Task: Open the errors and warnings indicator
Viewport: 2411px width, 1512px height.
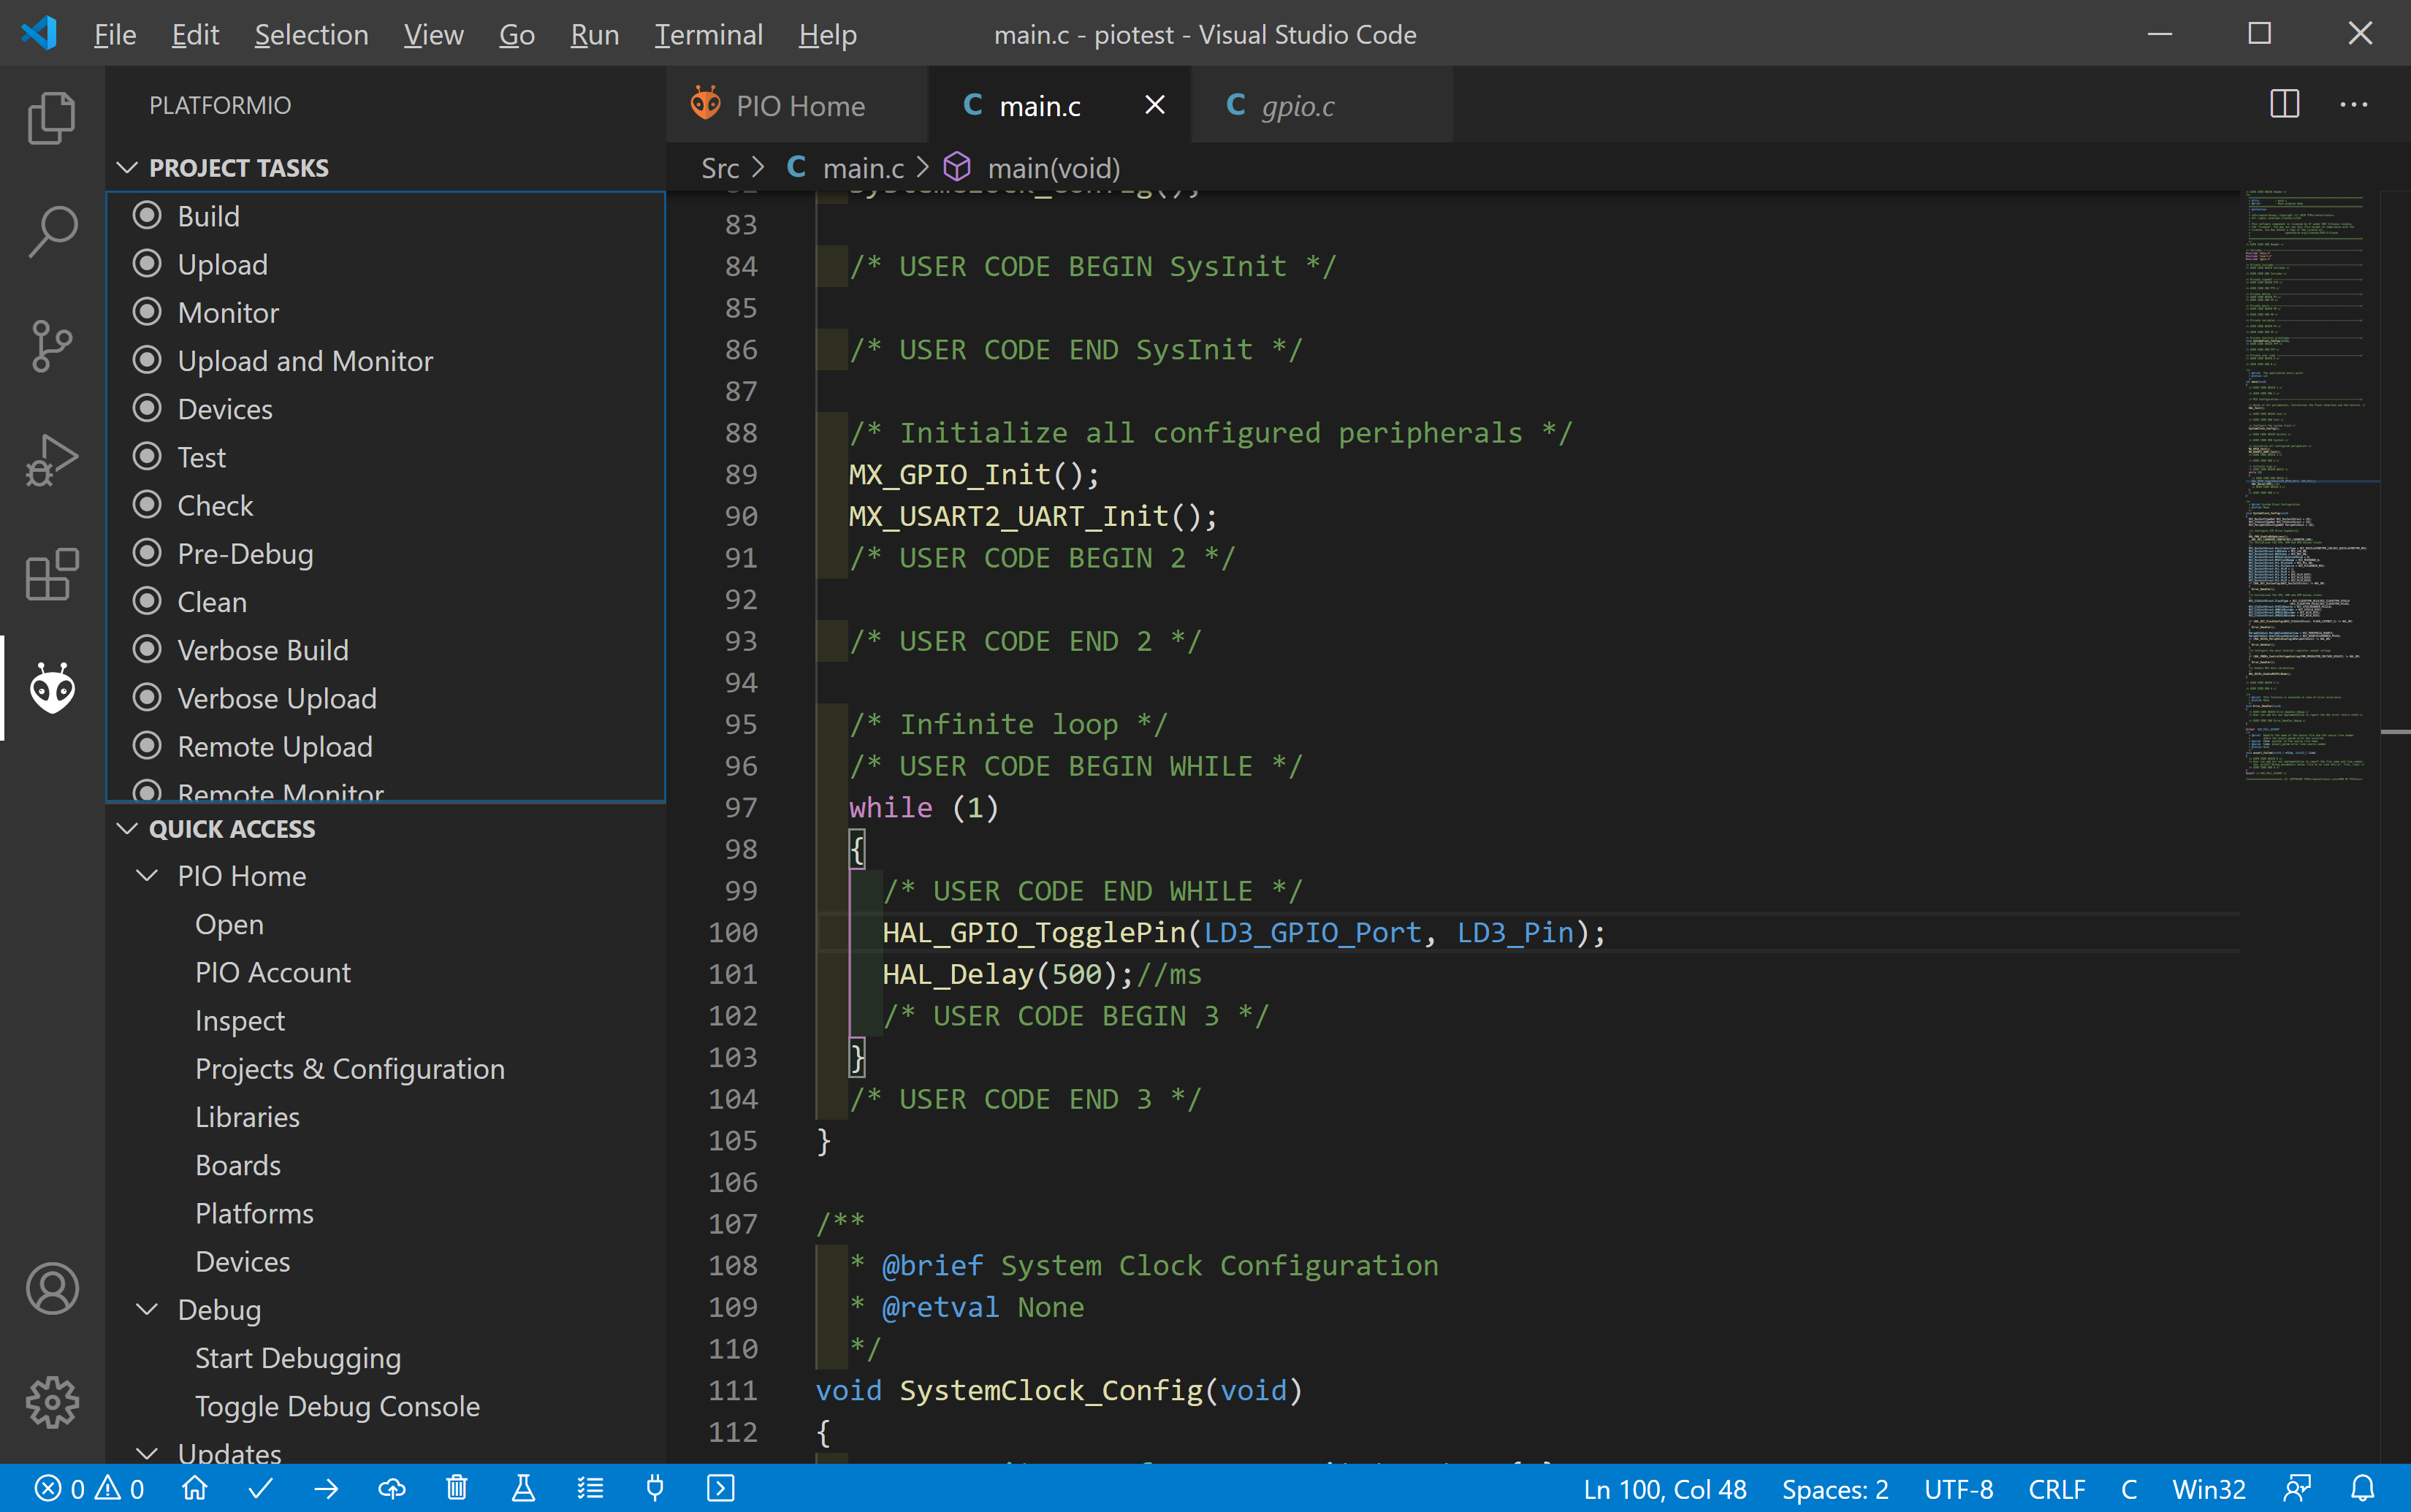Action: (89, 1488)
